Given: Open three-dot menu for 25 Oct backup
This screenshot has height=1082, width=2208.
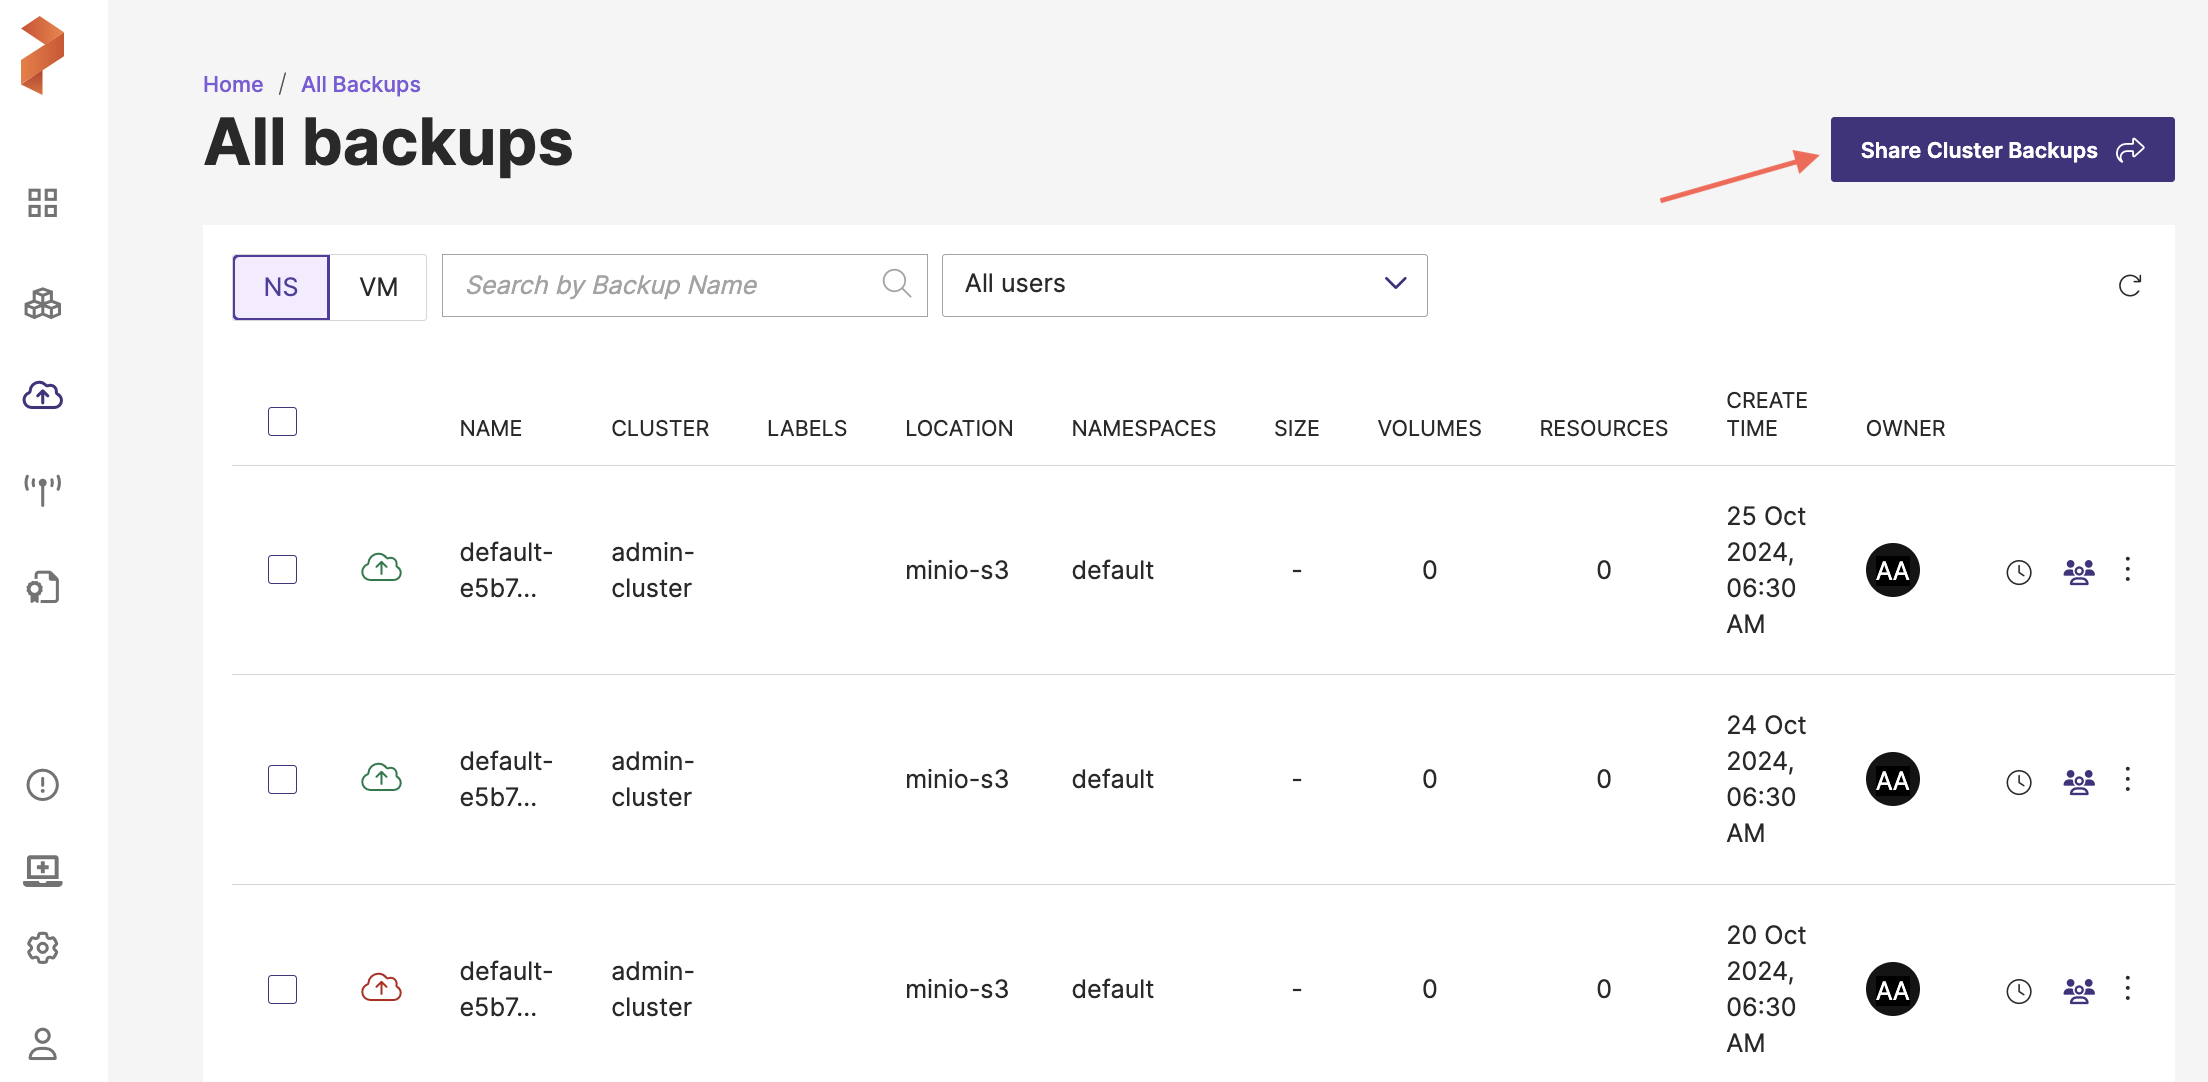Looking at the screenshot, I should (x=2128, y=569).
